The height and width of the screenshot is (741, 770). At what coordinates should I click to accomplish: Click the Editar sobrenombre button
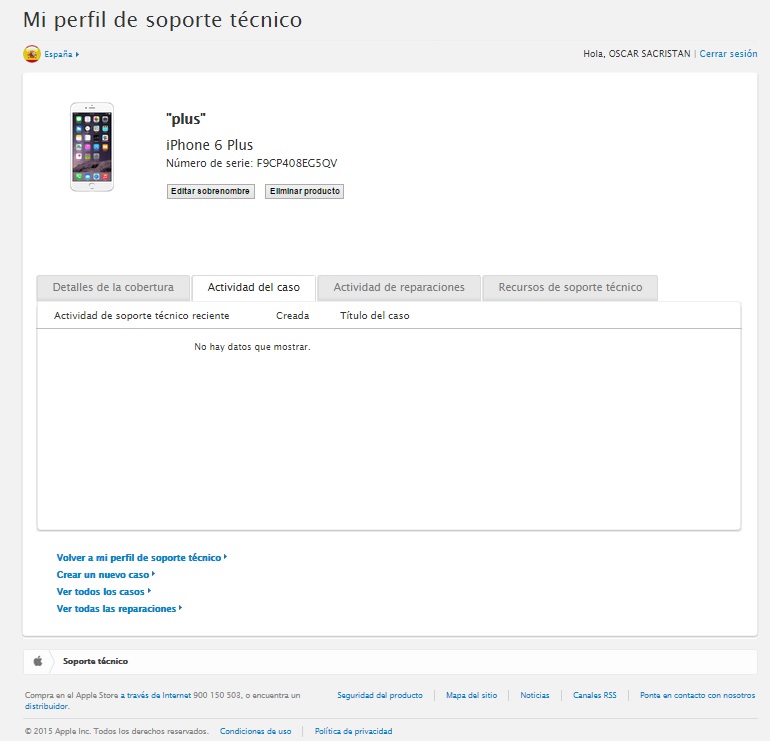[x=211, y=191]
